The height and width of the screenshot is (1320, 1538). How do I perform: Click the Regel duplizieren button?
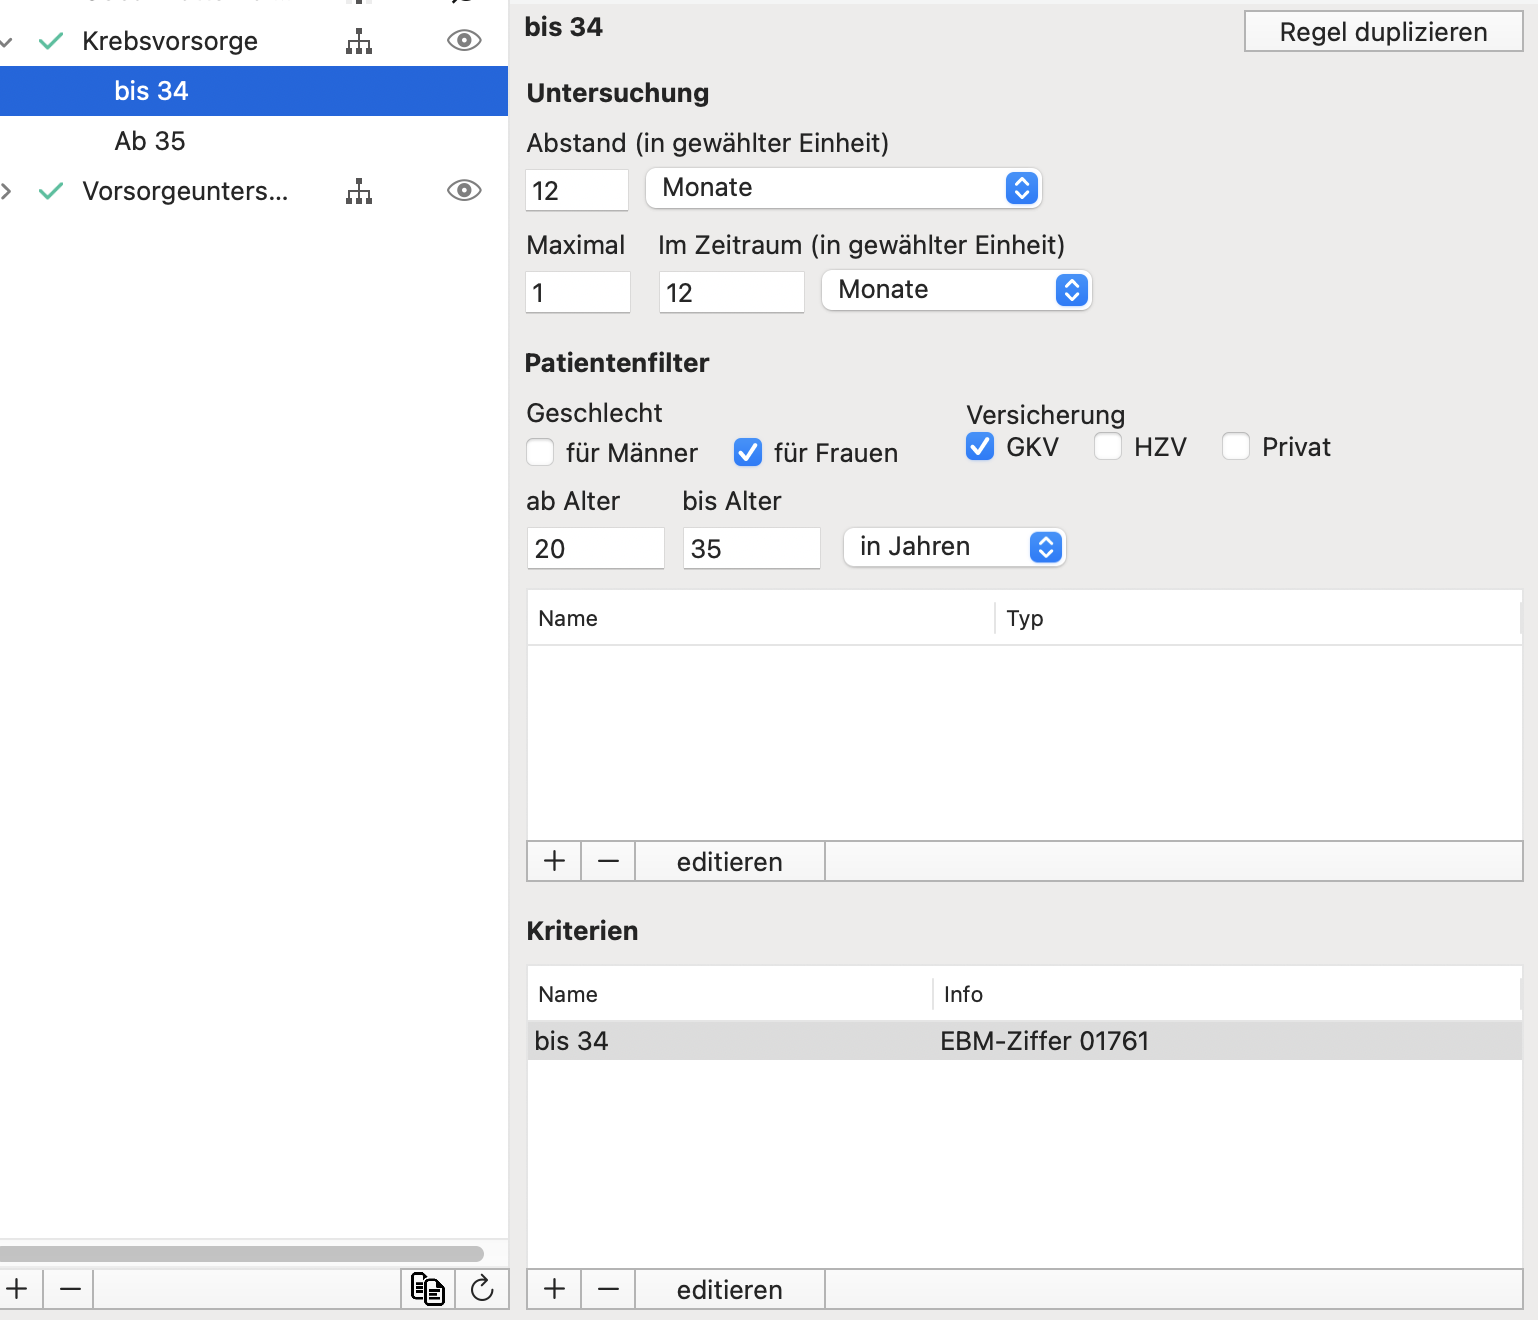point(1383,31)
